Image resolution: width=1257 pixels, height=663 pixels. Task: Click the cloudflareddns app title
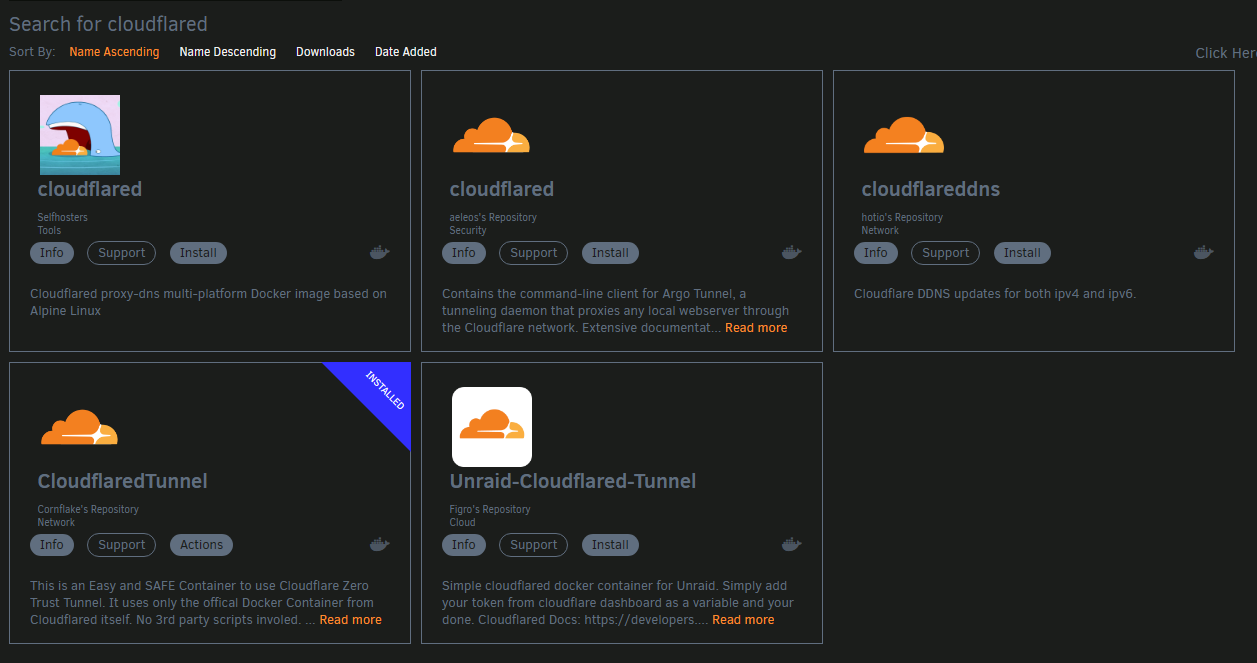point(931,189)
